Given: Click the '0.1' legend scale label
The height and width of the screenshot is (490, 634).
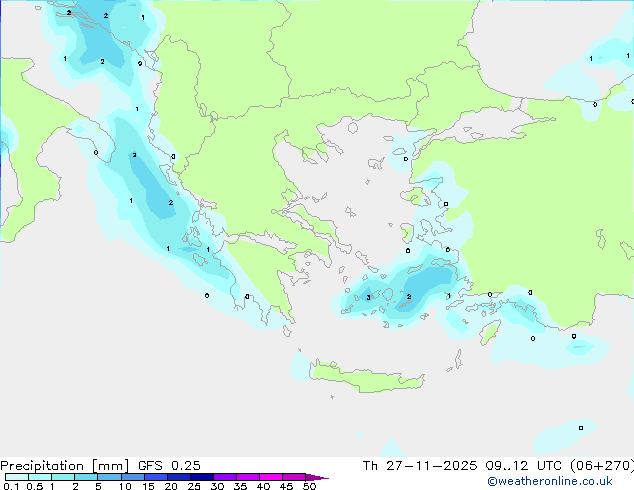Looking at the screenshot, I should pyautogui.click(x=11, y=486).
